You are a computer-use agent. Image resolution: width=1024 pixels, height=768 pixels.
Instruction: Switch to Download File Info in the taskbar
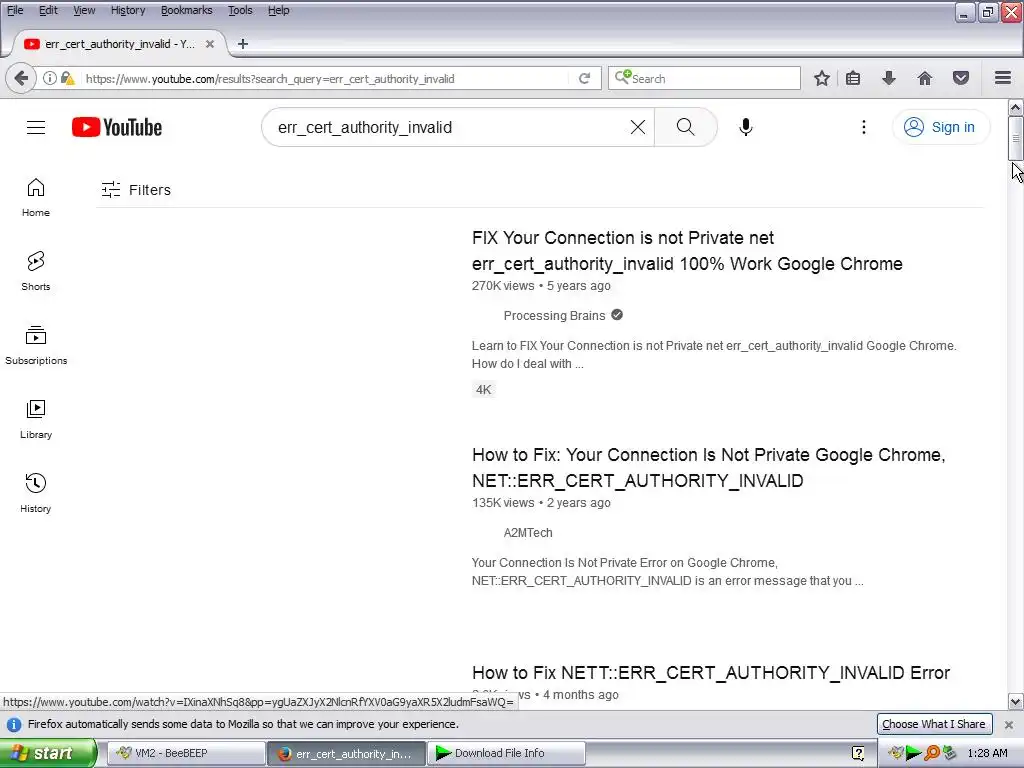point(506,754)
